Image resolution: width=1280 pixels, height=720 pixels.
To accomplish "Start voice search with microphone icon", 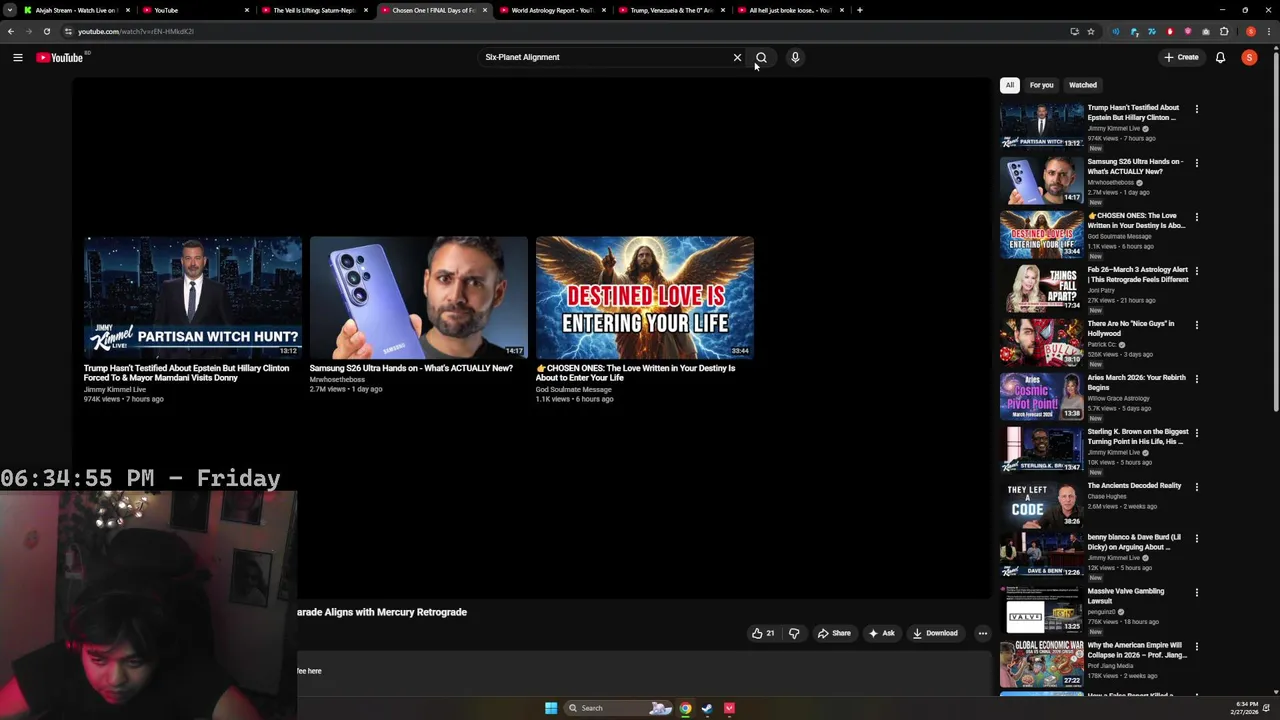I will coord(795,57).
